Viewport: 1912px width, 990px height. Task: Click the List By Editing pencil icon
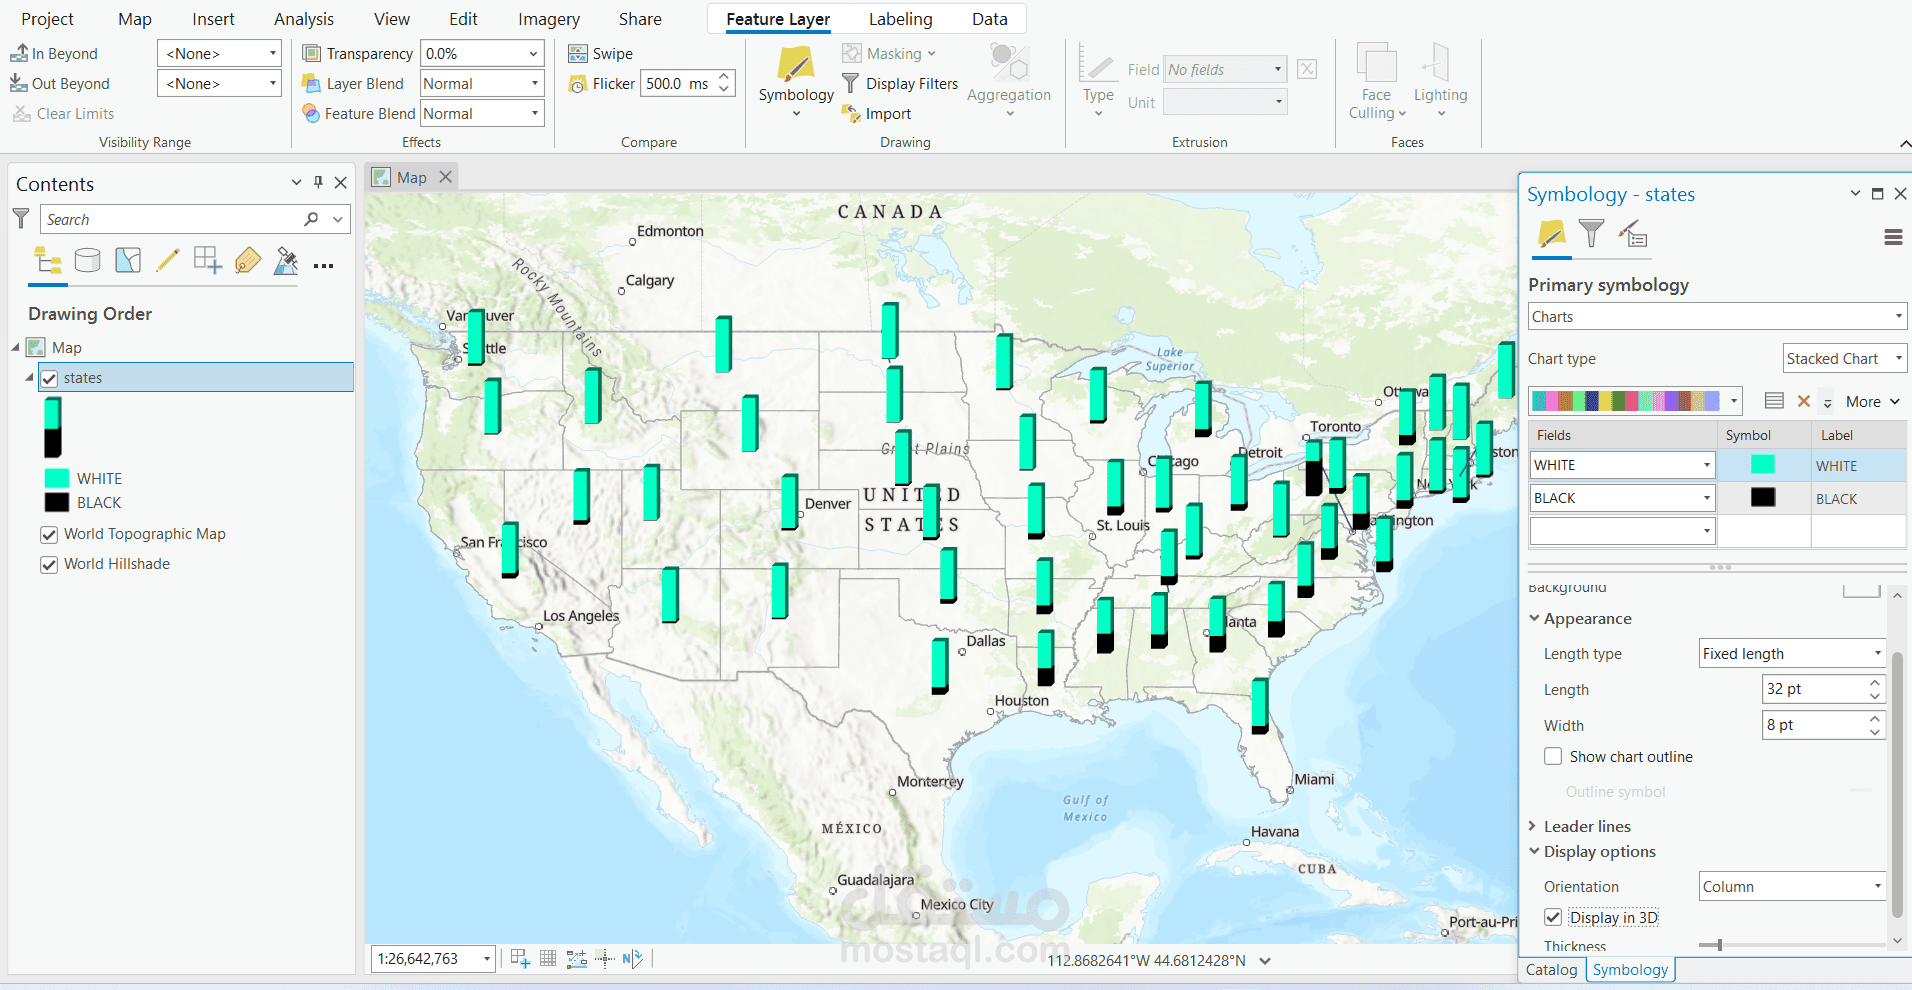(168, 260)
